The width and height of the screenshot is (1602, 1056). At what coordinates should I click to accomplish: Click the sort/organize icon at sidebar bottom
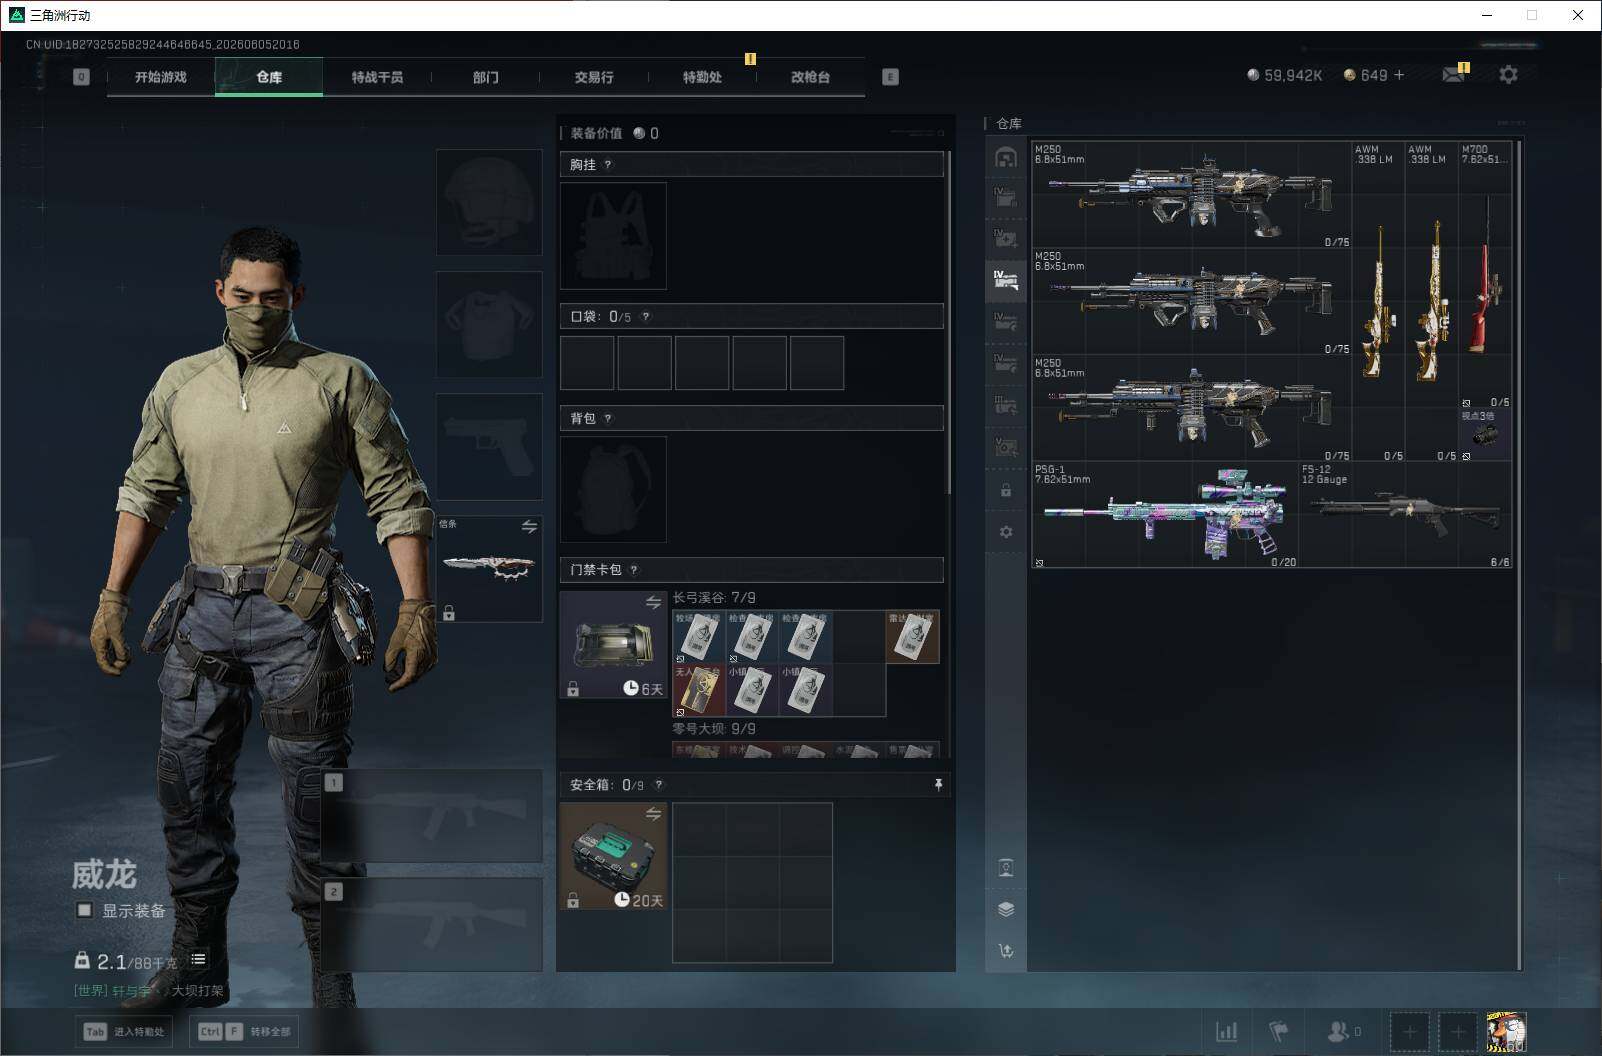point(1006,950)
